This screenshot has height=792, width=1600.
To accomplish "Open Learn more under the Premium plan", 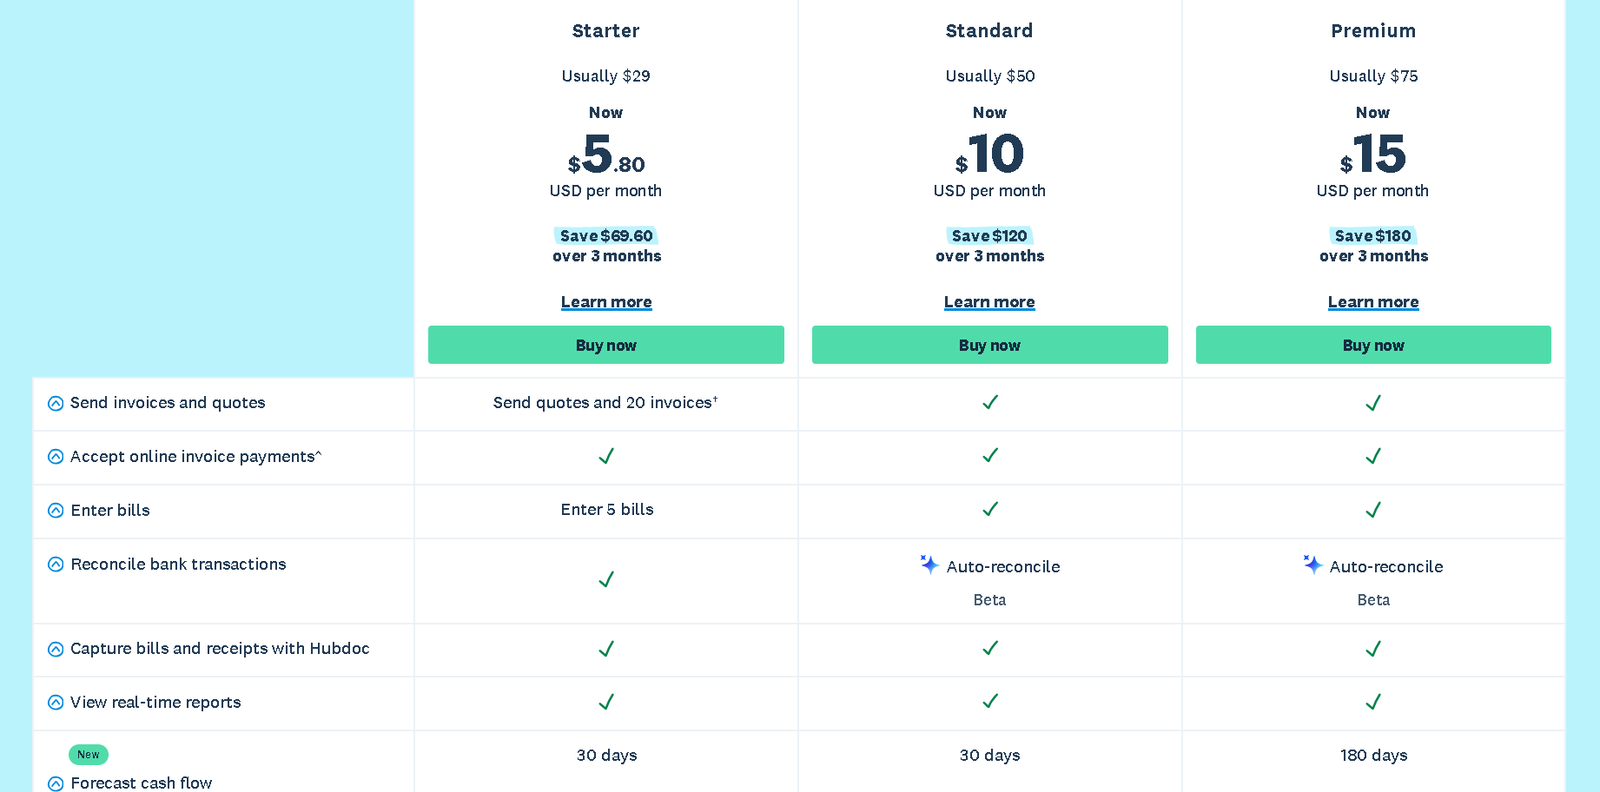I will coord(1373,301).
